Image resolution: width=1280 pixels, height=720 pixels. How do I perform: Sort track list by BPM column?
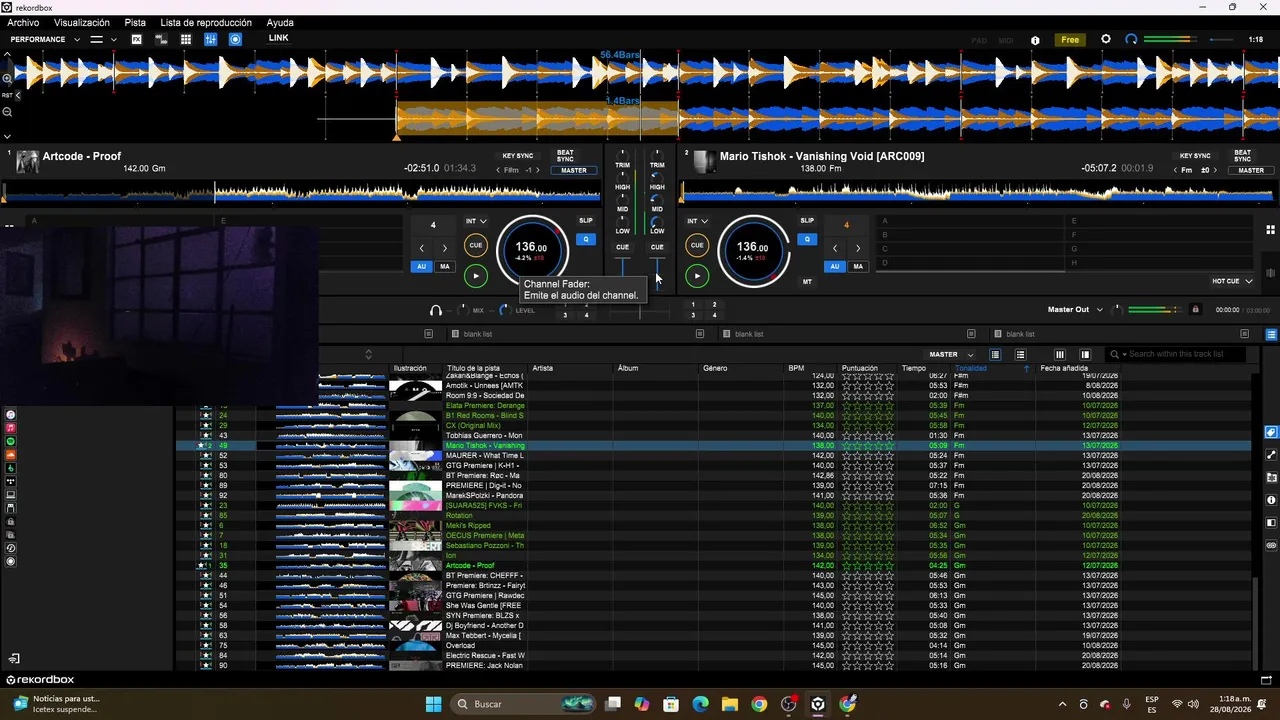pyautogui.click(x=796, y=368)
